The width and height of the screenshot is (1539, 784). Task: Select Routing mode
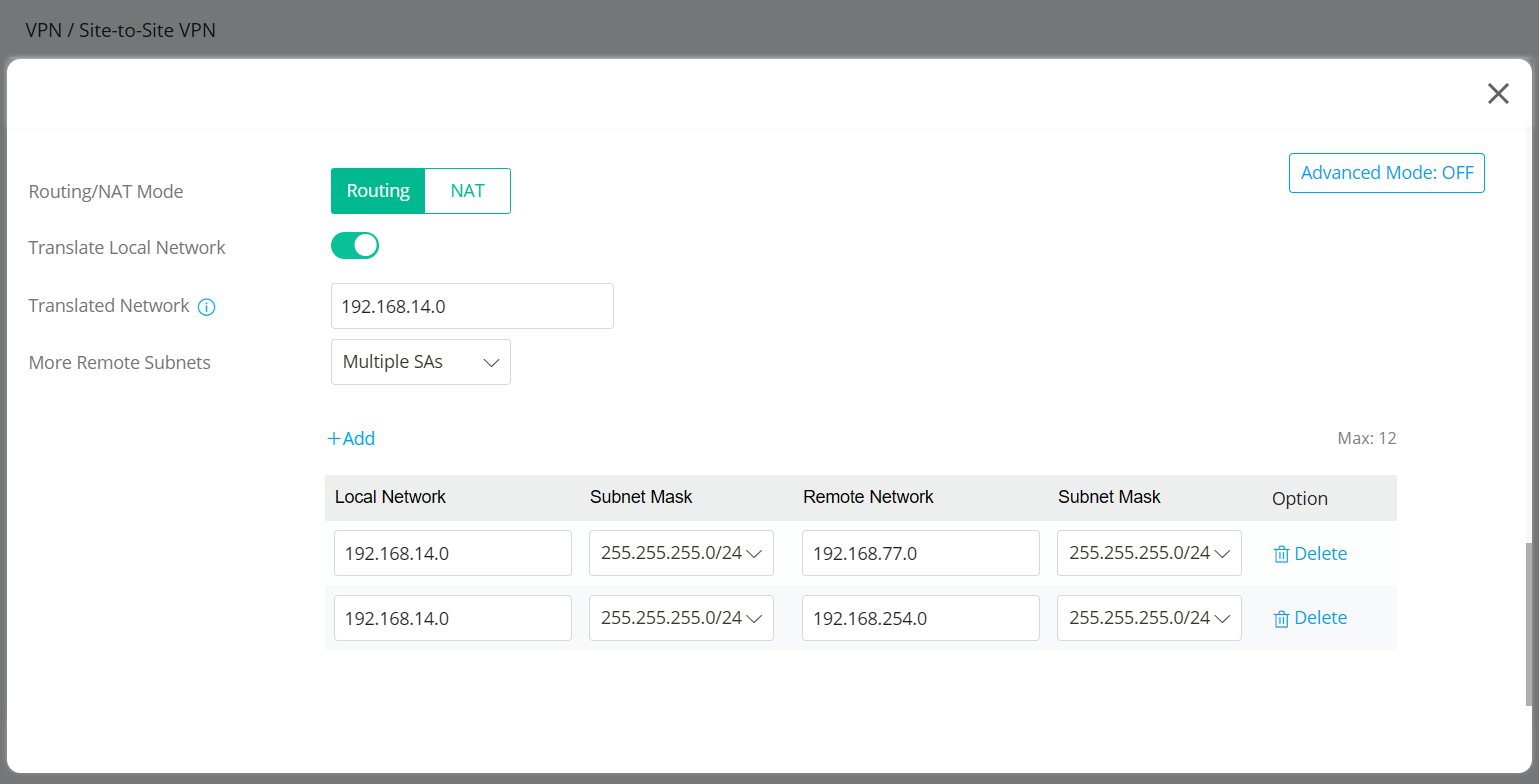[x=378, y=191]
